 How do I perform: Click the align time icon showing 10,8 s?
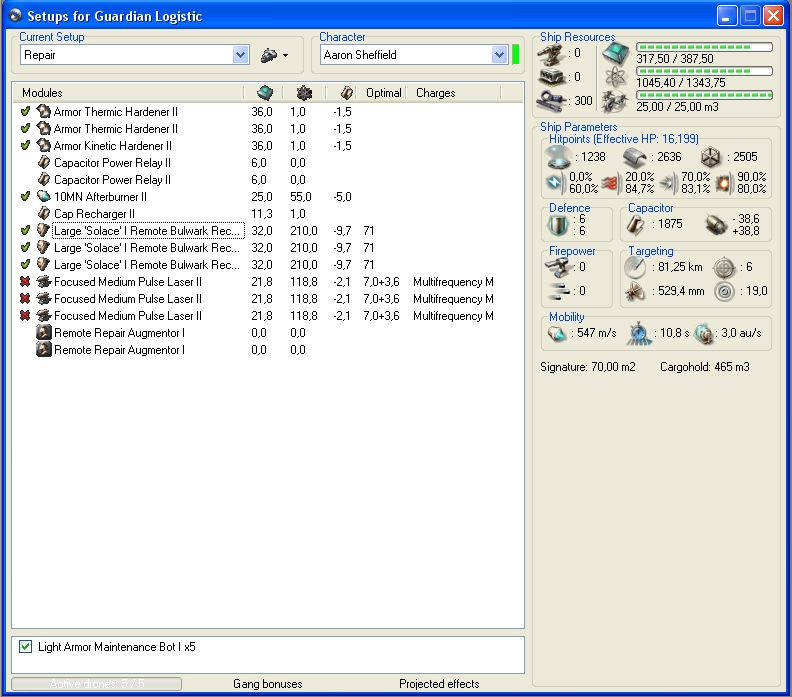coord(639,334)
